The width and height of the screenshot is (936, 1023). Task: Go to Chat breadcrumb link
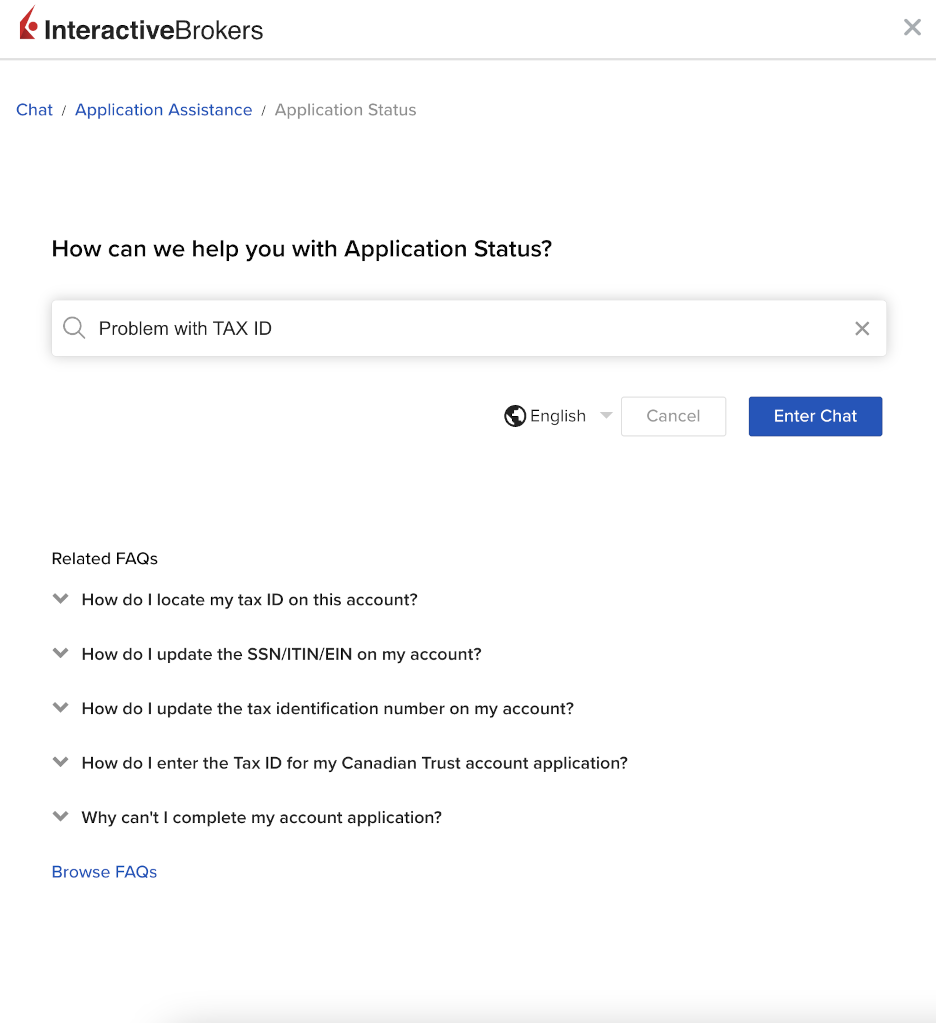point(34,110)
